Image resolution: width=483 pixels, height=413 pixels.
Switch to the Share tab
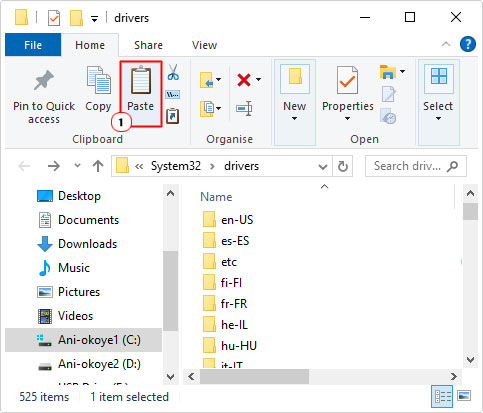pyautogui.click(x=148, y=45)
